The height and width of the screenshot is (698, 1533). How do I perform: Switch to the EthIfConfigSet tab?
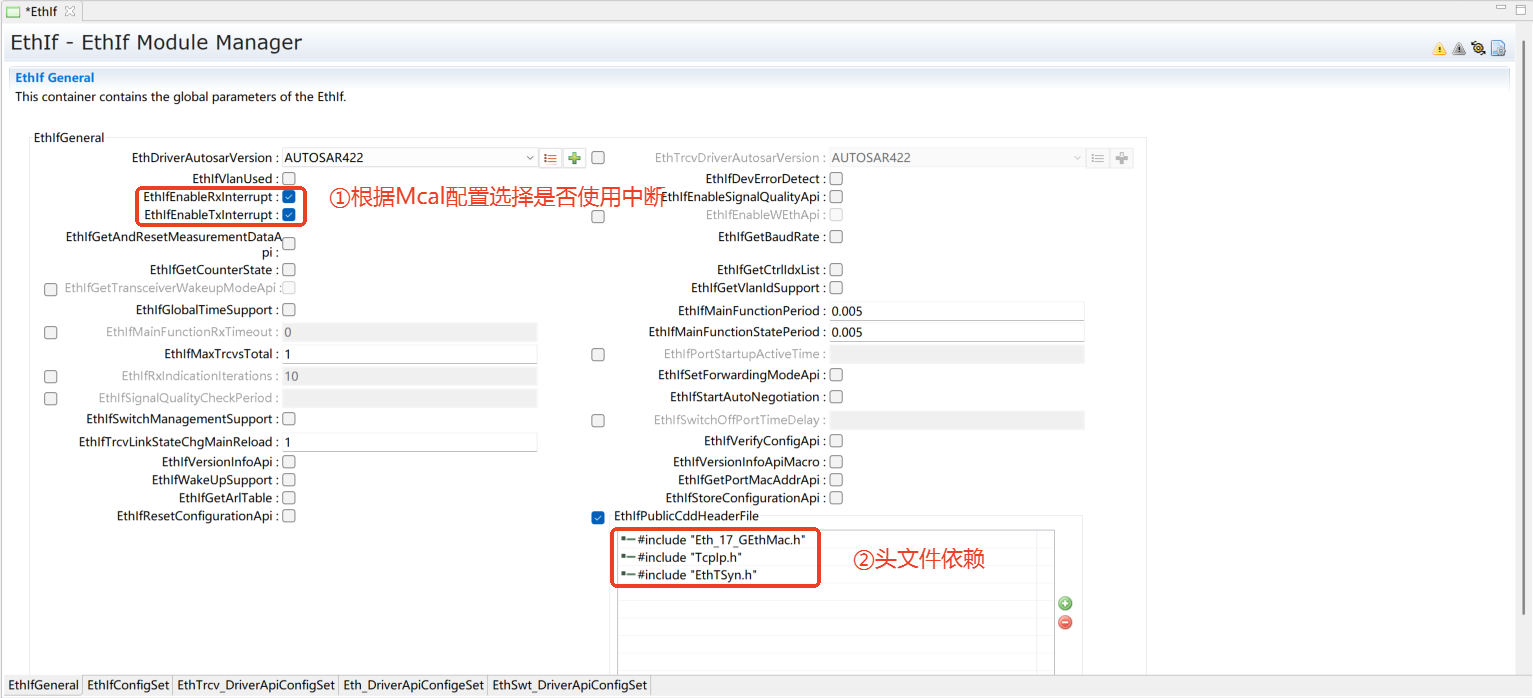(128, 685)
